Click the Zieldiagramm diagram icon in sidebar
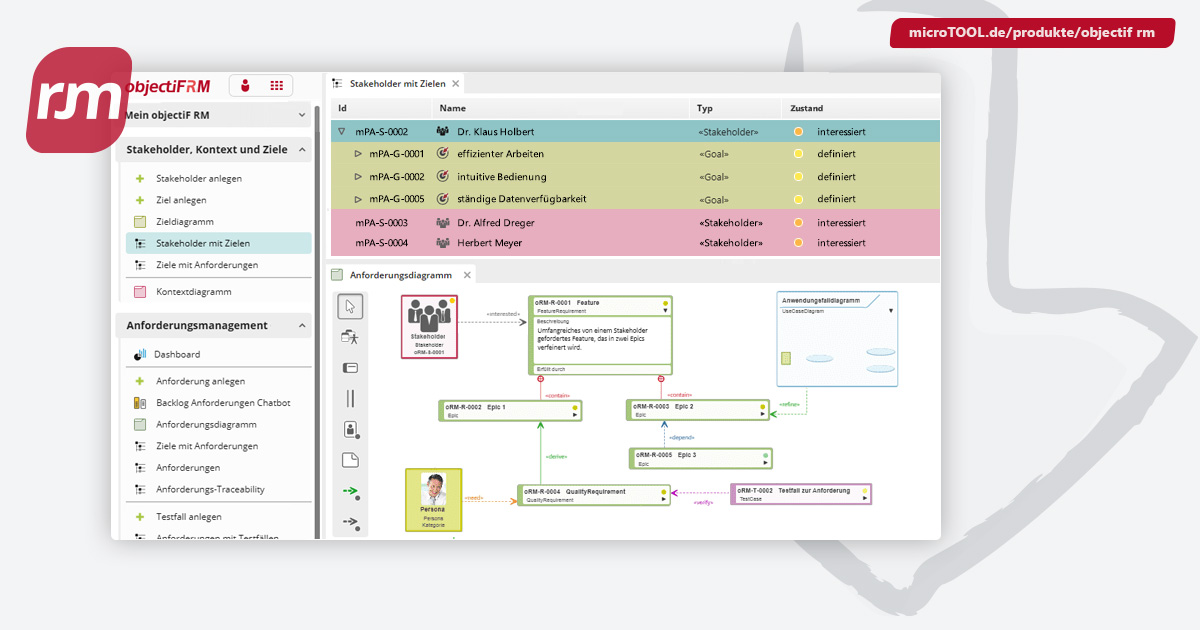This screenshot has height=630, width=1200. (x=140, y=222)
